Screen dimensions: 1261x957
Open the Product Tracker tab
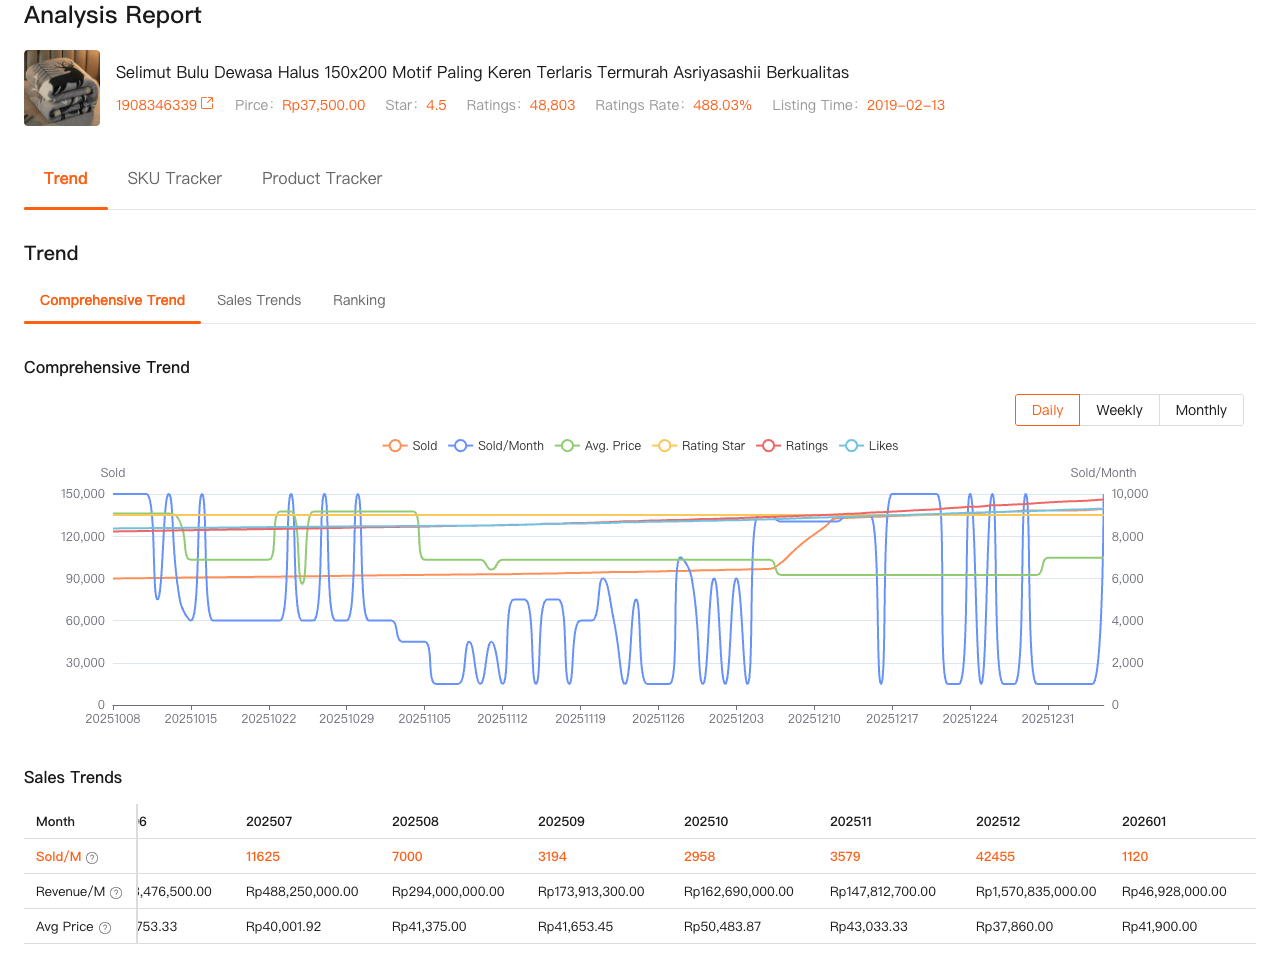click(322, 179)
